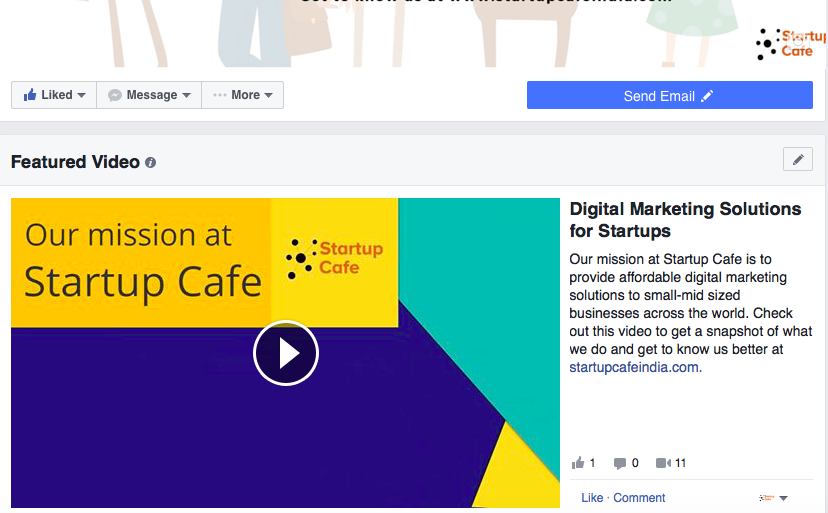The image size is (828, 513).
Task: Edit the Featured Video with pencil icon
Action: click(x=797, y=159)
